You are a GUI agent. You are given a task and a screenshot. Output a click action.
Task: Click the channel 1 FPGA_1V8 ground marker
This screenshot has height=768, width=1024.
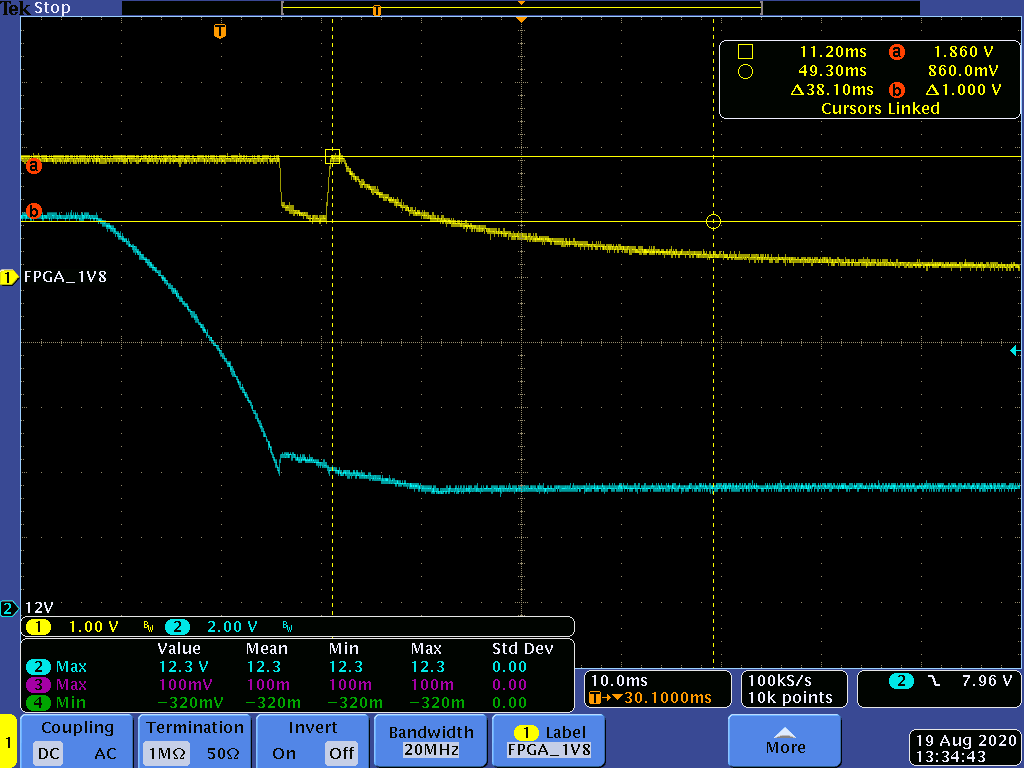click(x=8, y=277)
